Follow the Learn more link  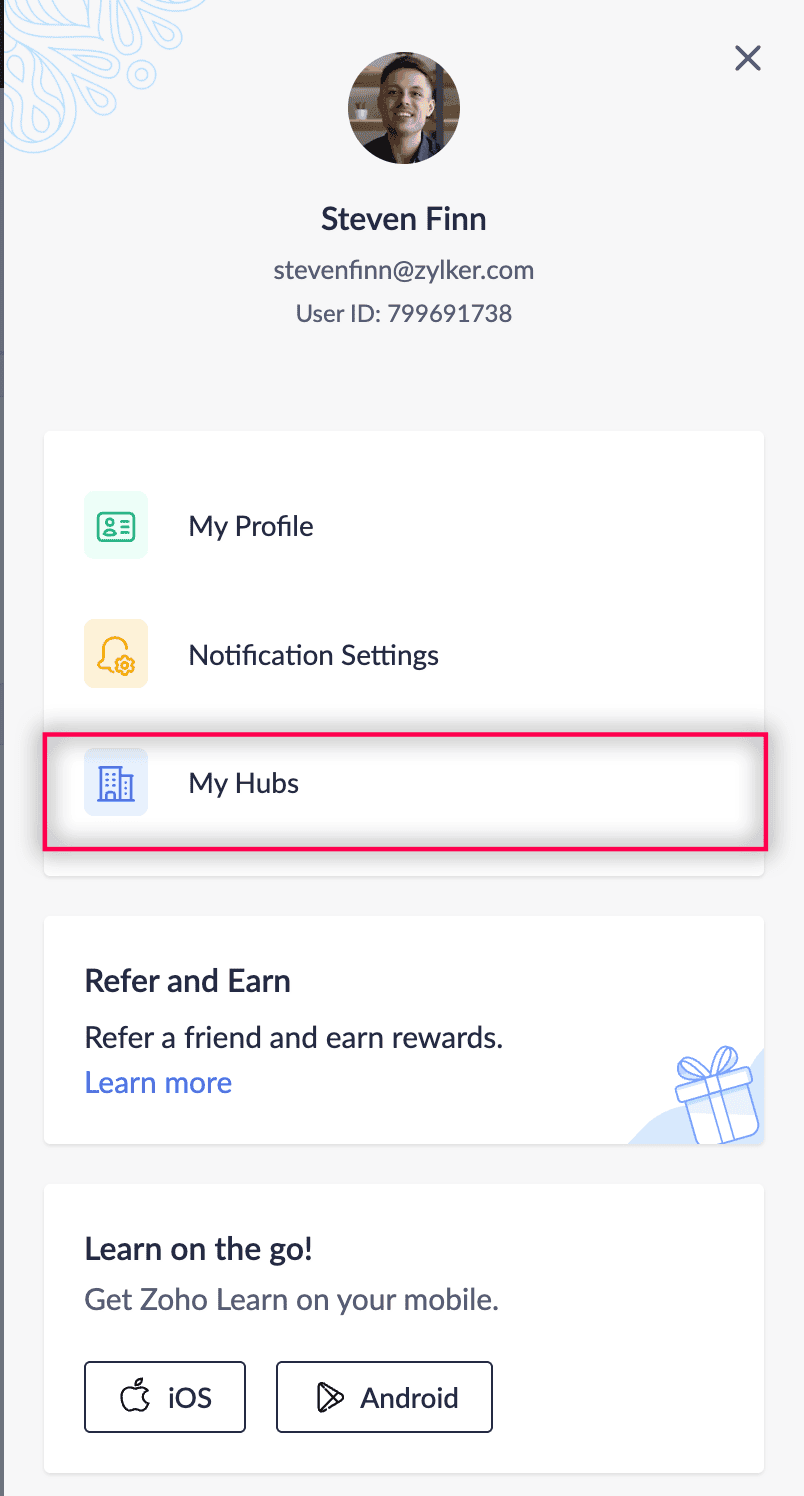point(158,1082)
